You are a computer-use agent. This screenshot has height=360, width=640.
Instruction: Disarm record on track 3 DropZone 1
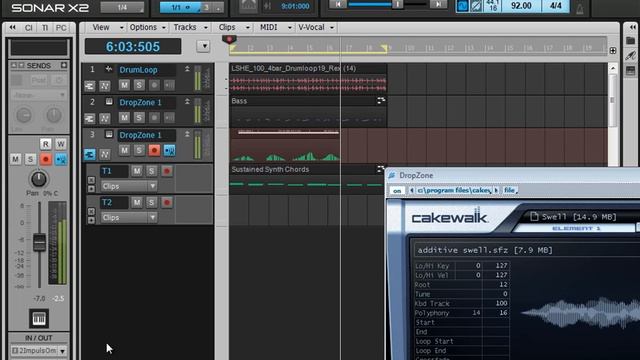point(154,150)
